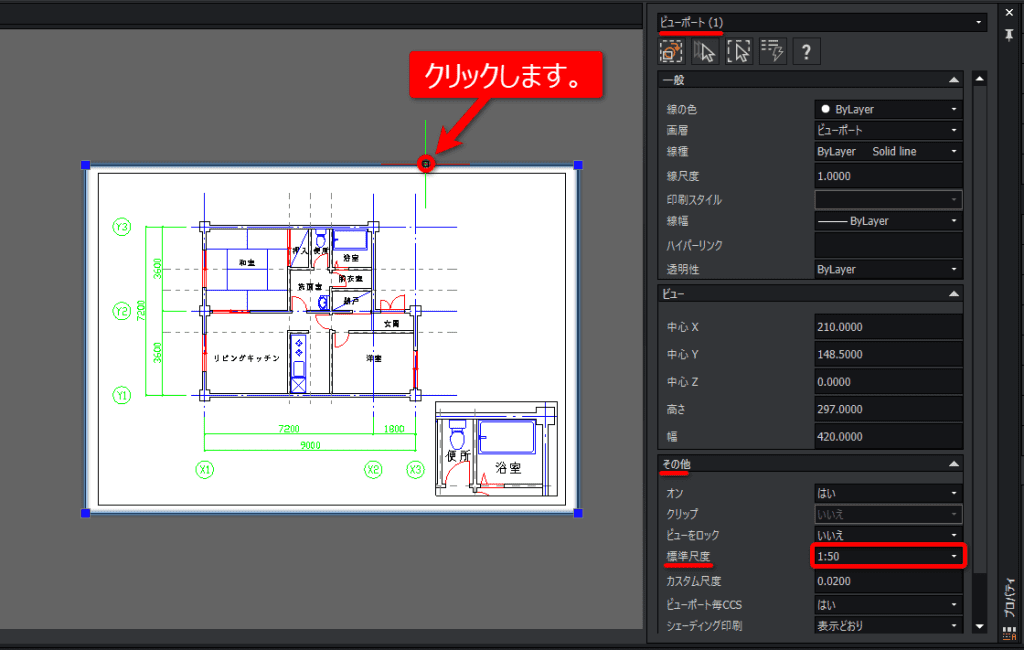This screenshot has height=650, width=1024.
Task: Collapse the 一般 section
Action: pos(953,80)
